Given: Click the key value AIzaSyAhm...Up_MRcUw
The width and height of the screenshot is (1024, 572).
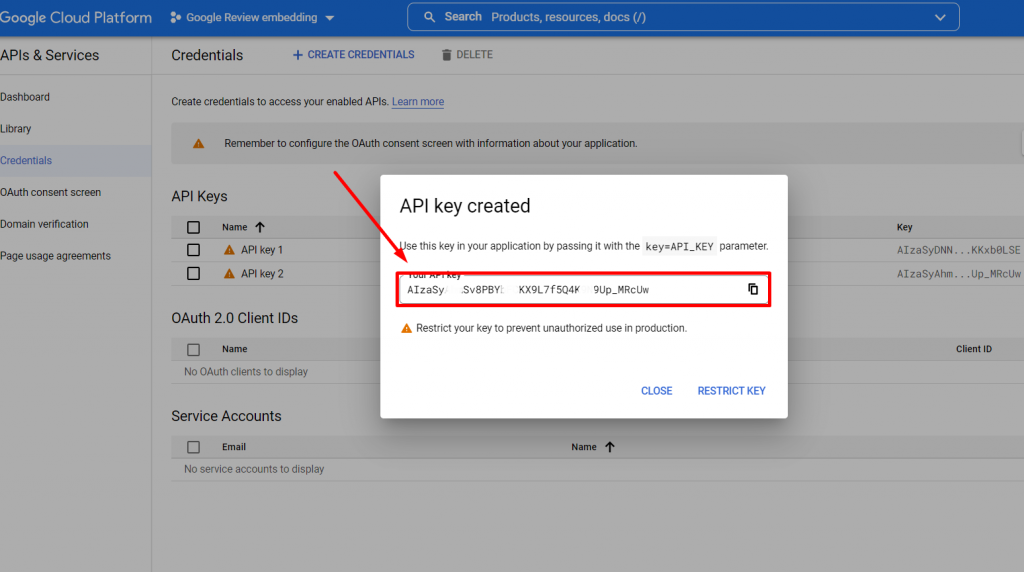Looking at the screenshot, I should point(958,274).
